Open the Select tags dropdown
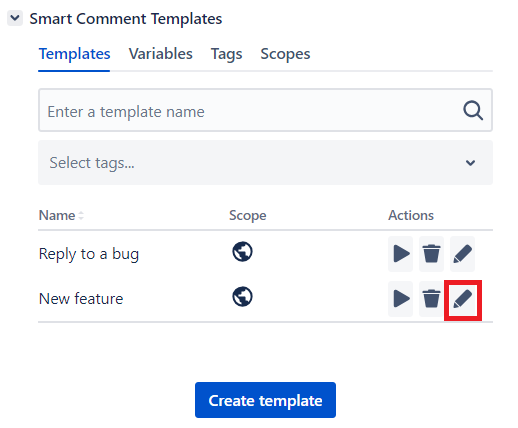The height and width of the screenshot is (428, 518). pos(265,163)
